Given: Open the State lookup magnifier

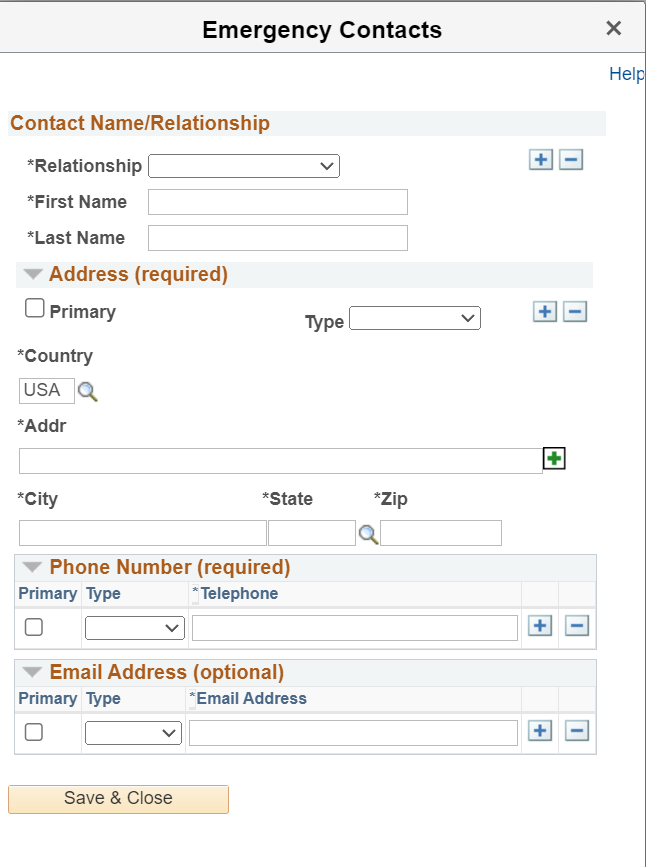Looking at the screenshot, I should [368, 534].
